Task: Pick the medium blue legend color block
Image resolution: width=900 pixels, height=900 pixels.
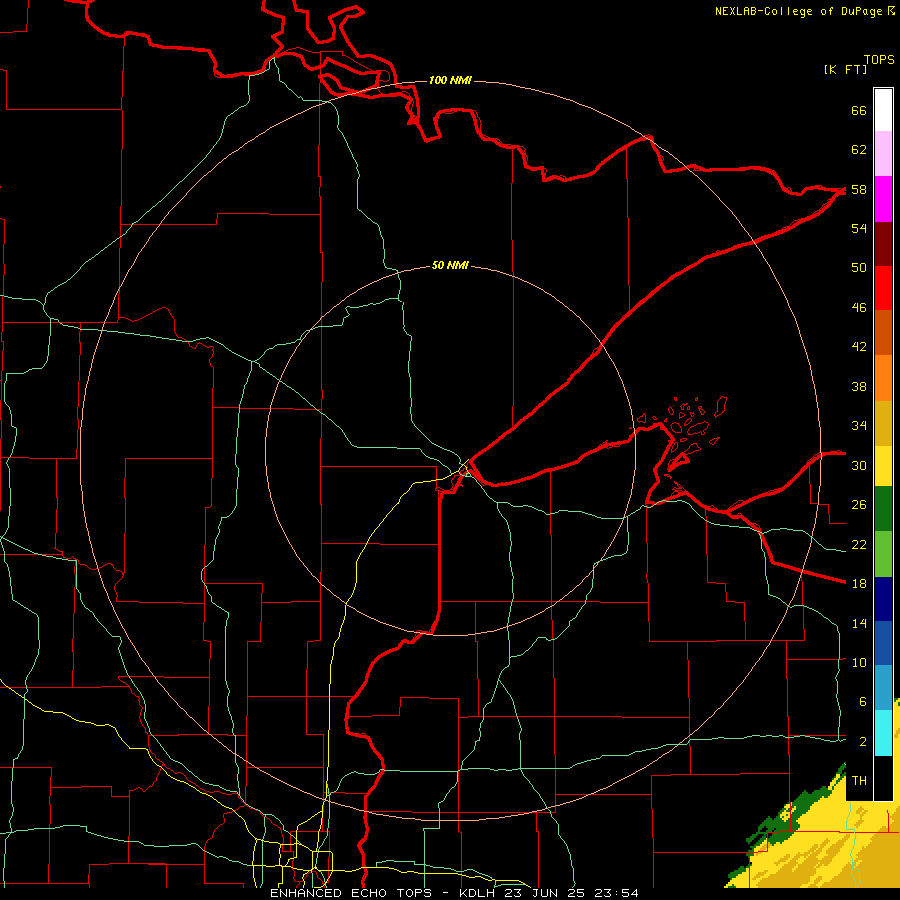Action: coord(883,643)
